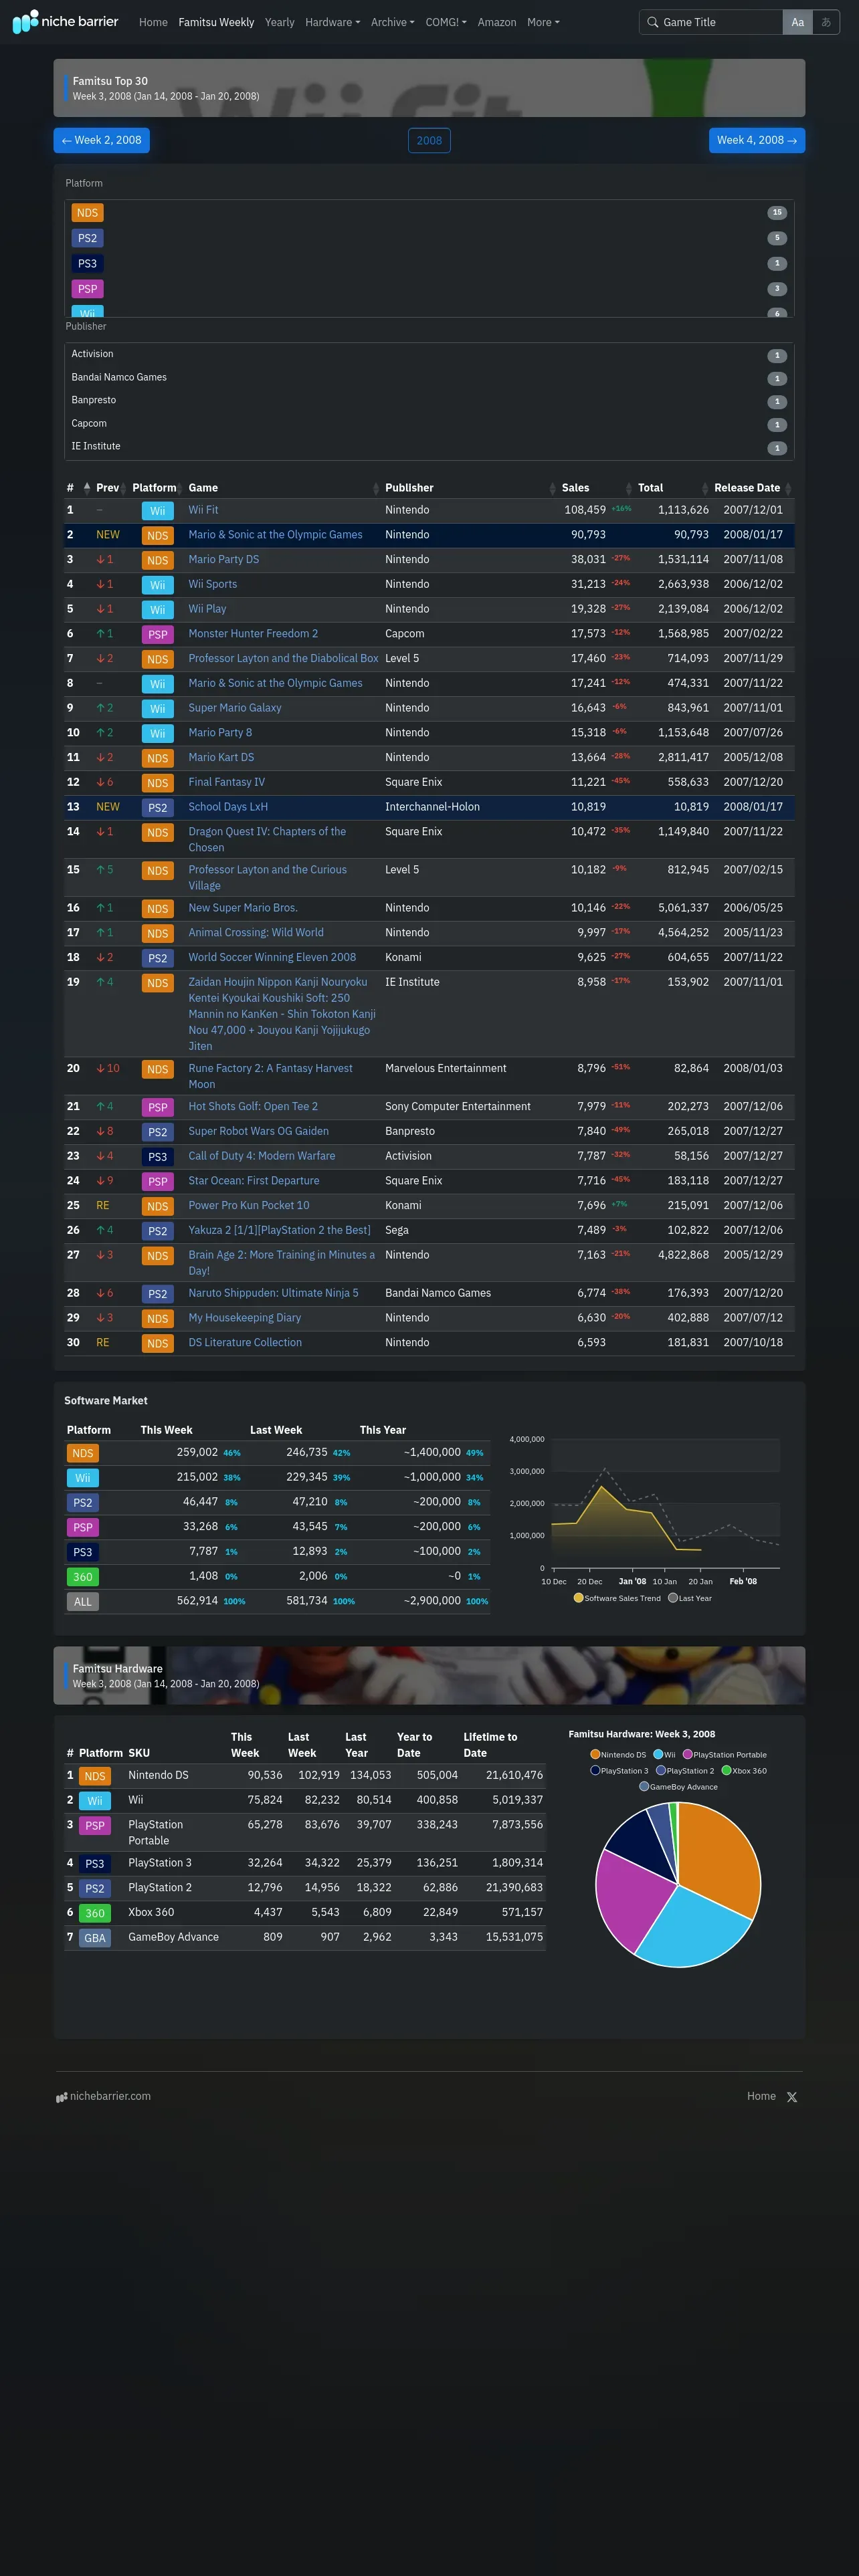Screen dimensions: 859x2576
Task: Toggle Wii in pie chart legend
Action: point(664,1754)
